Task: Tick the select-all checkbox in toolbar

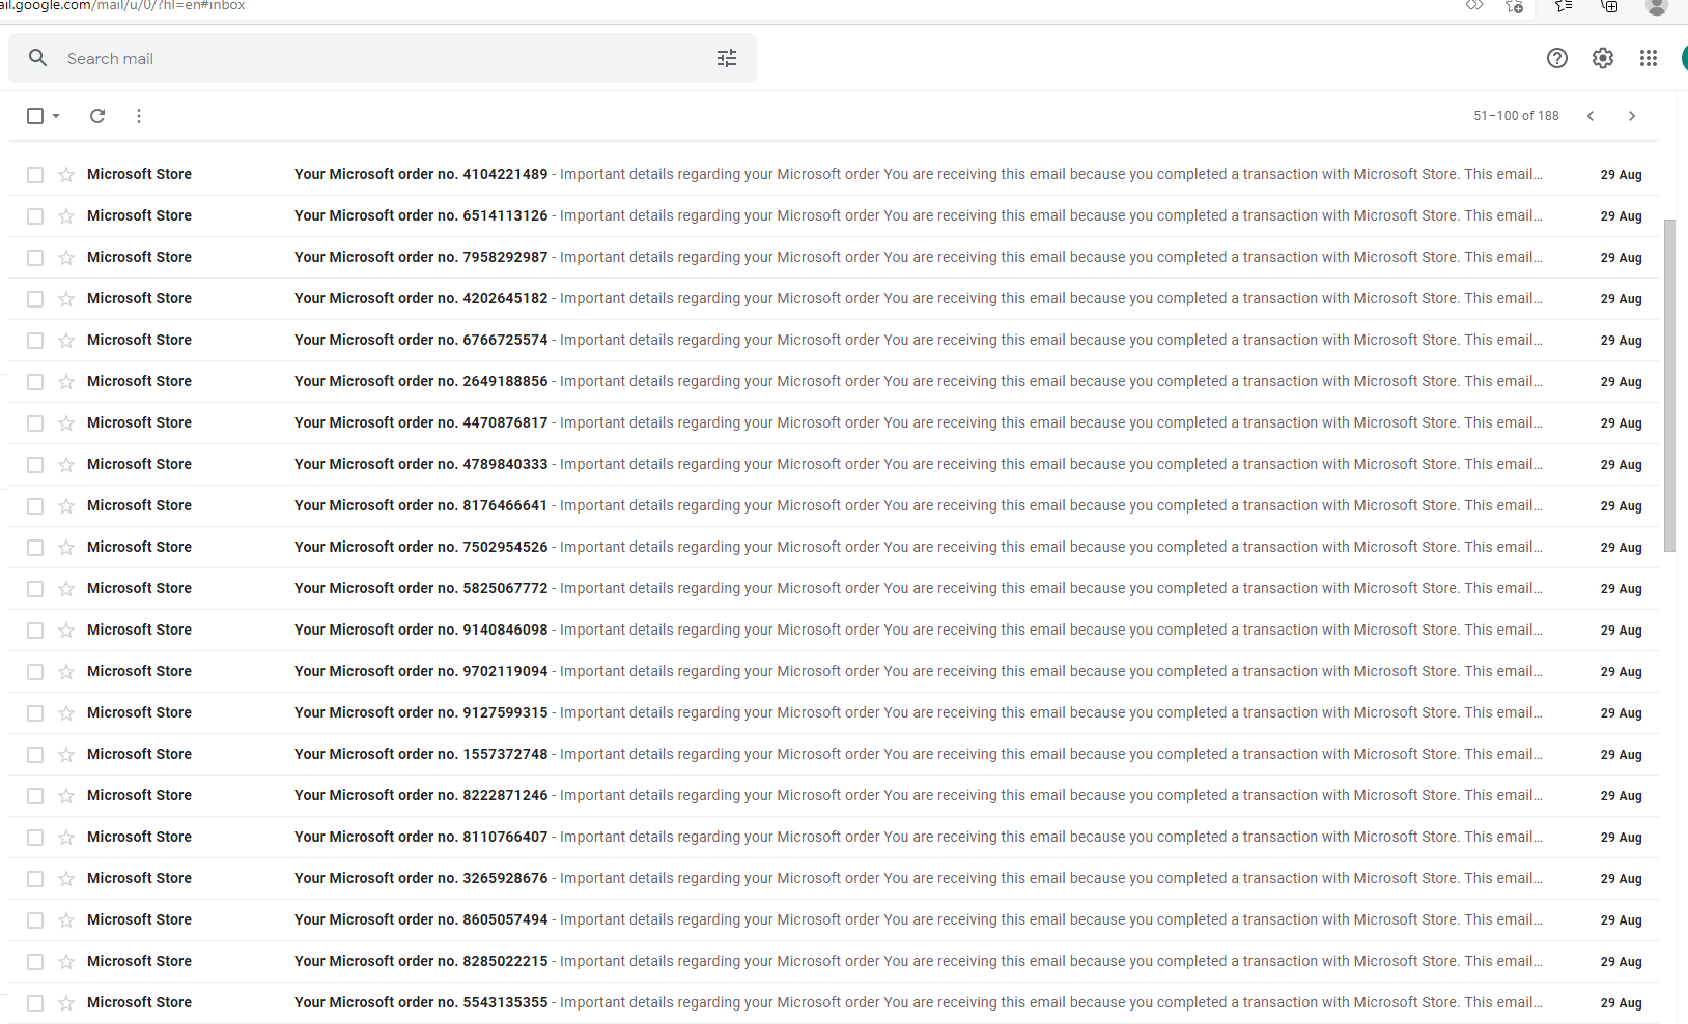Action: pyautogui.click(x=35, y=116)
